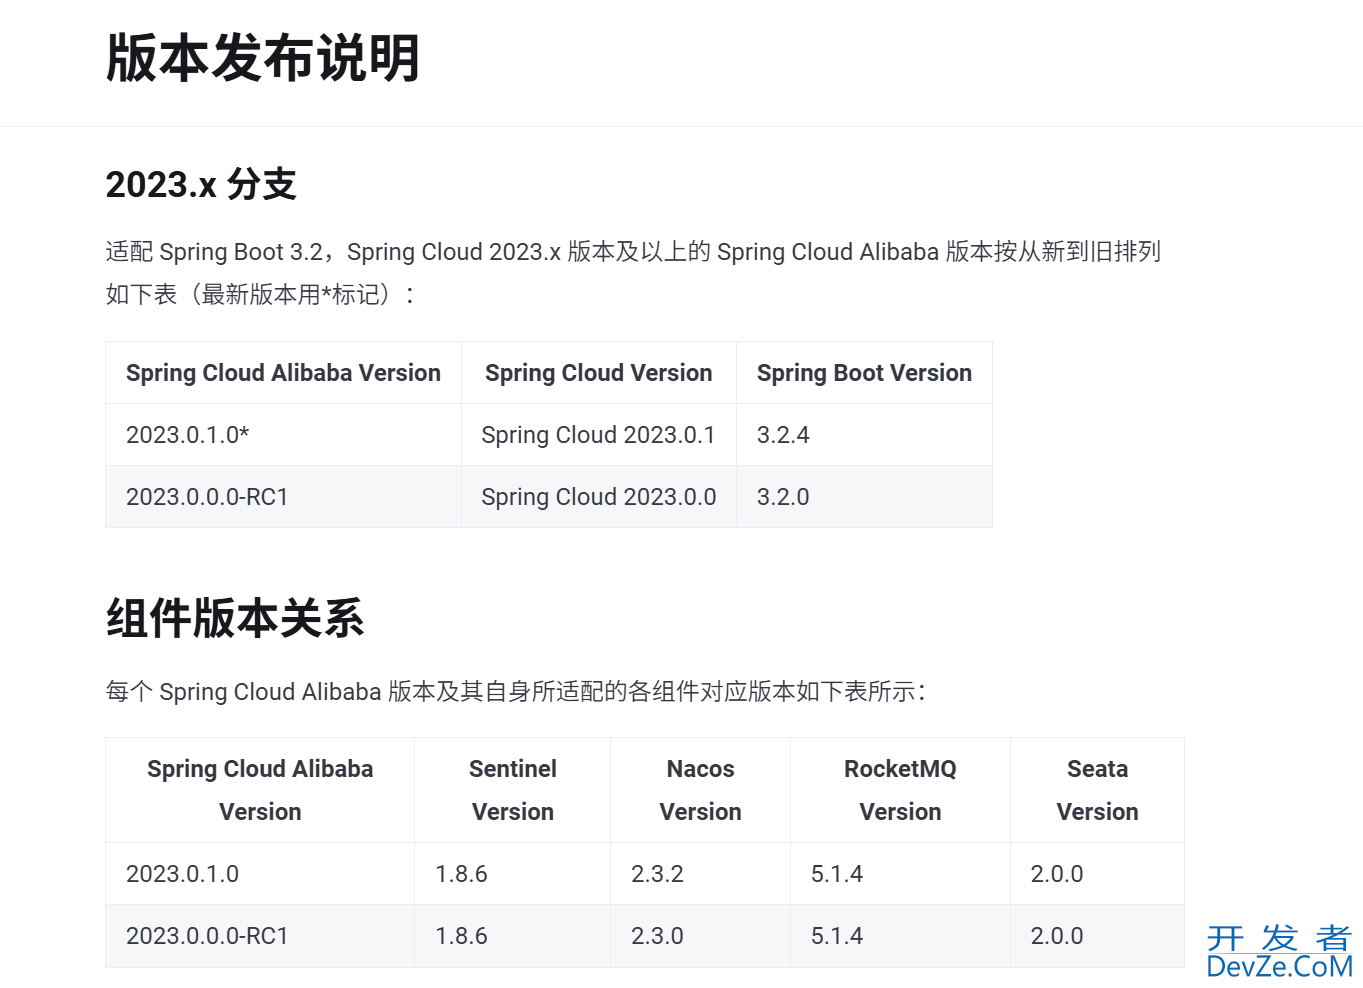
Task: Select the "RocketMQ Version" column header
Action: click(900, 790)
